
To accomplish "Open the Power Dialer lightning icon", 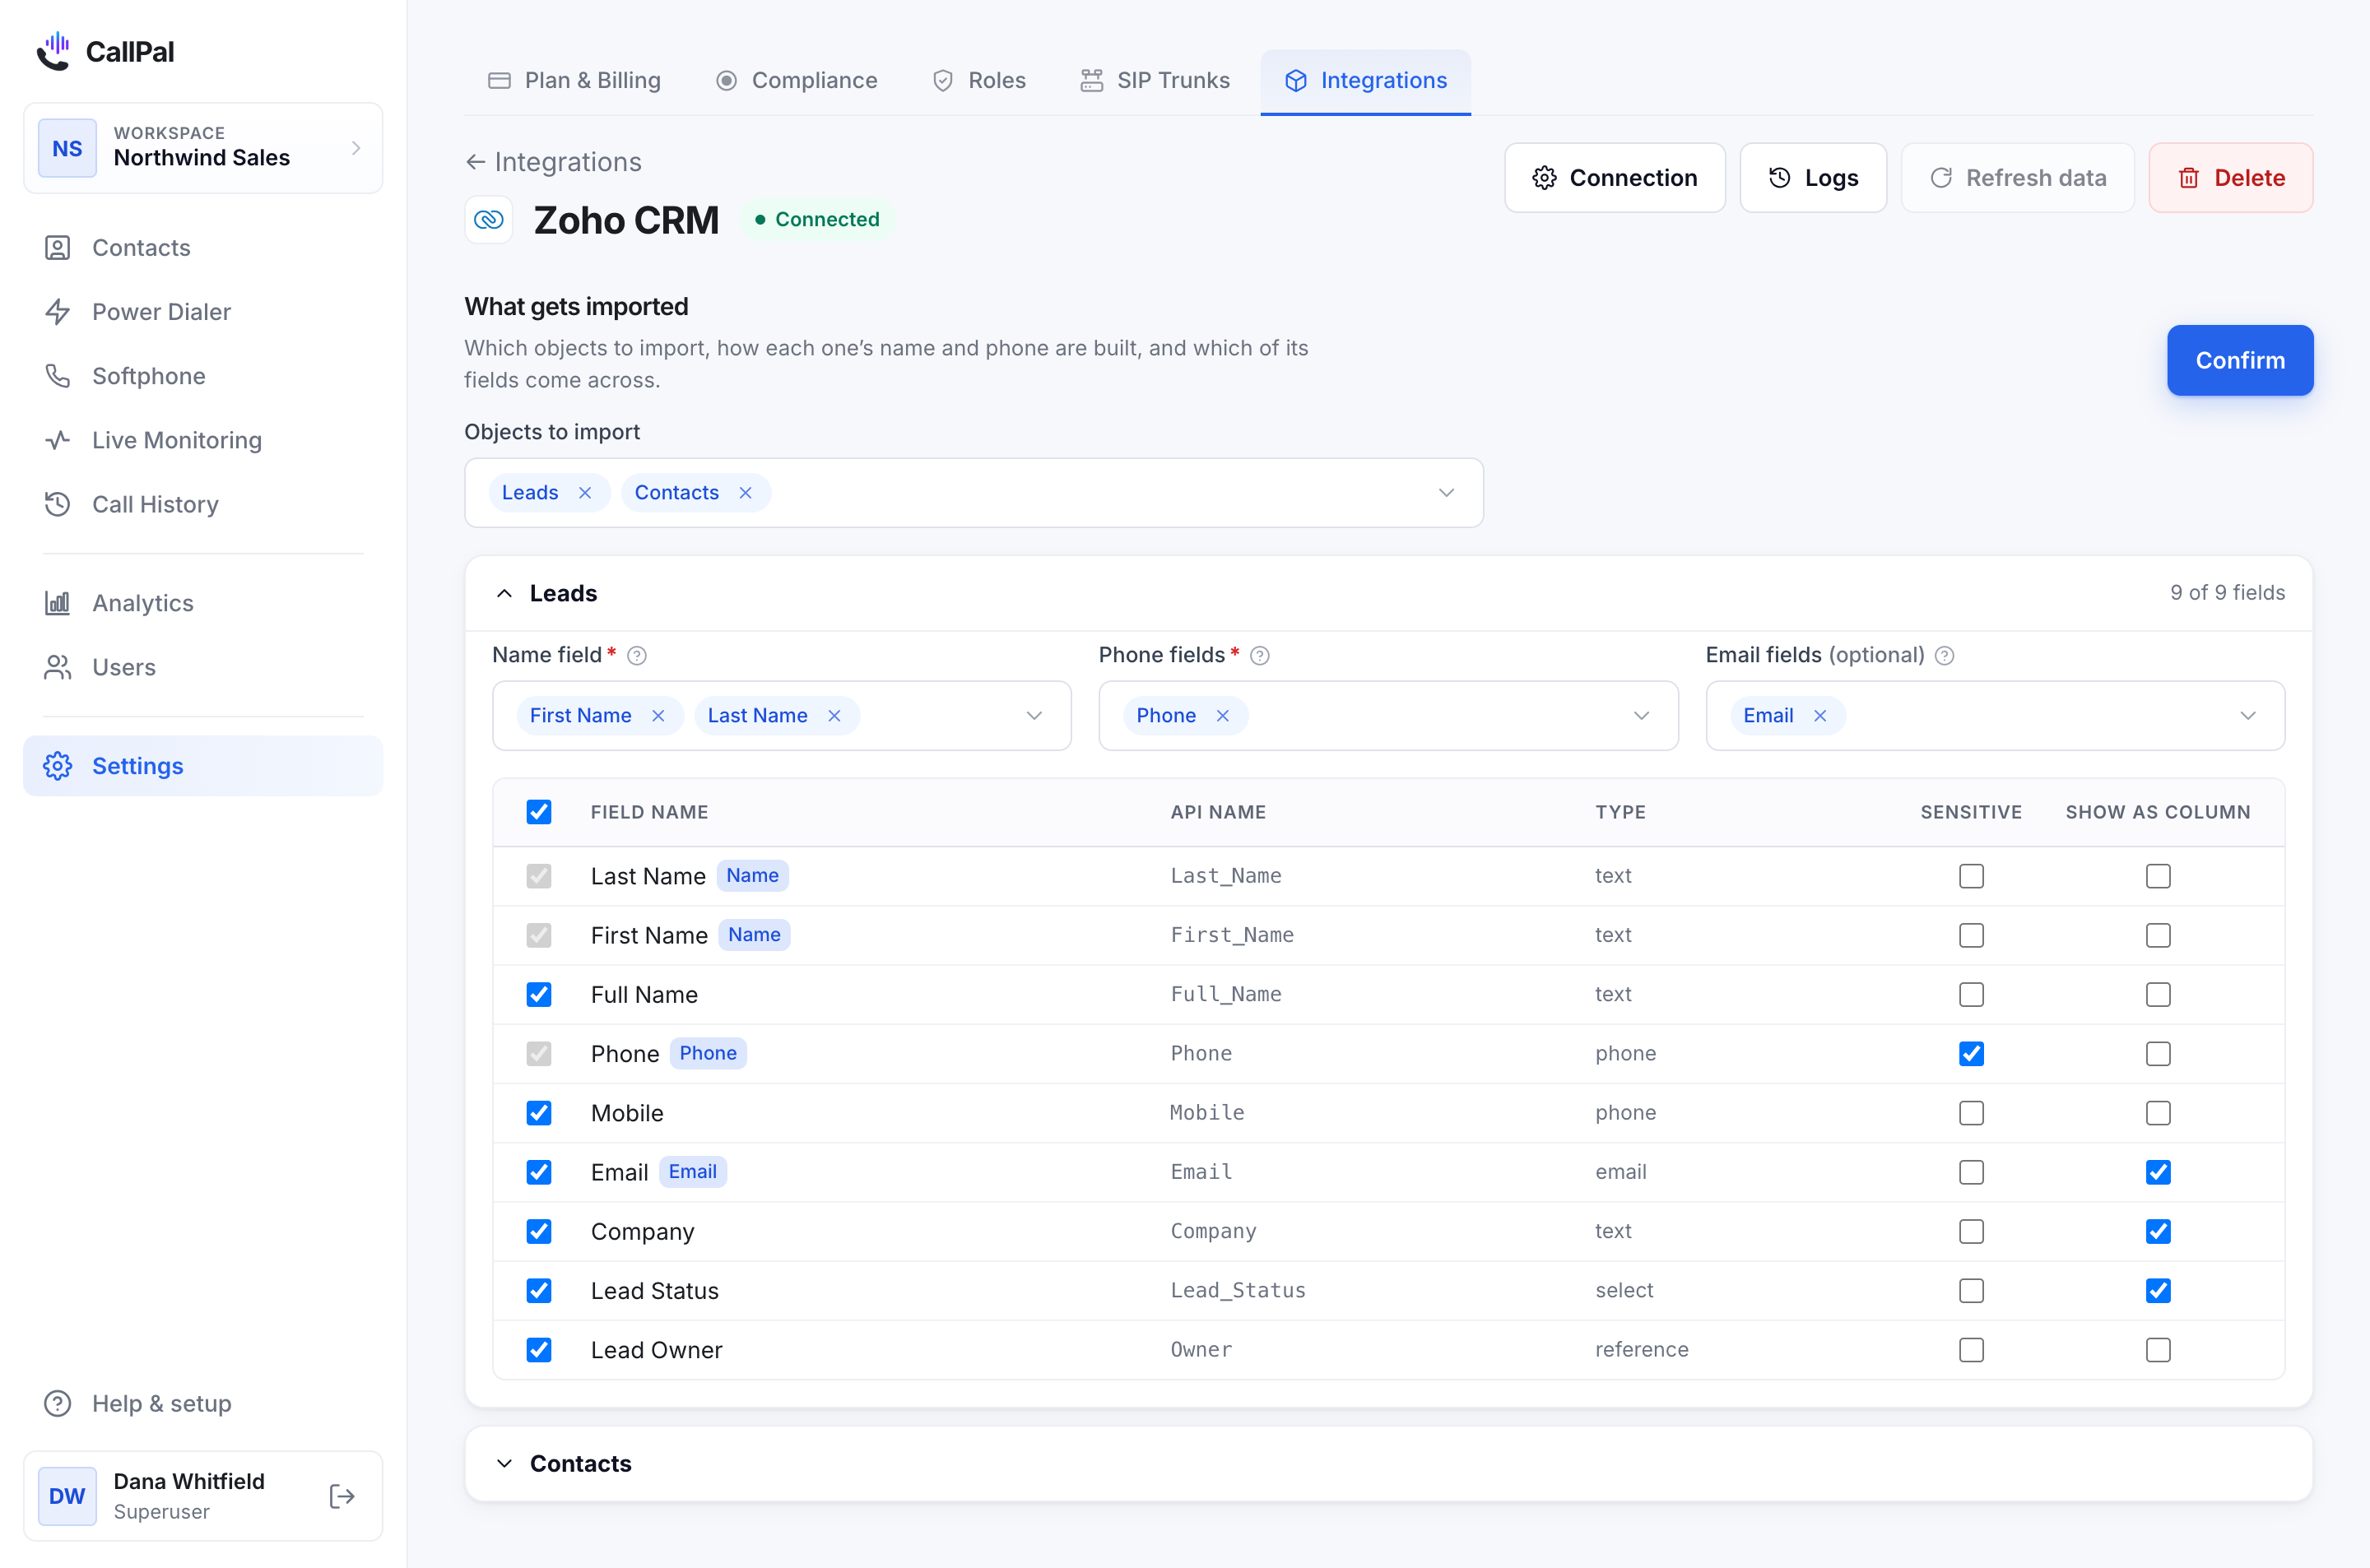I will click(58, 312).
